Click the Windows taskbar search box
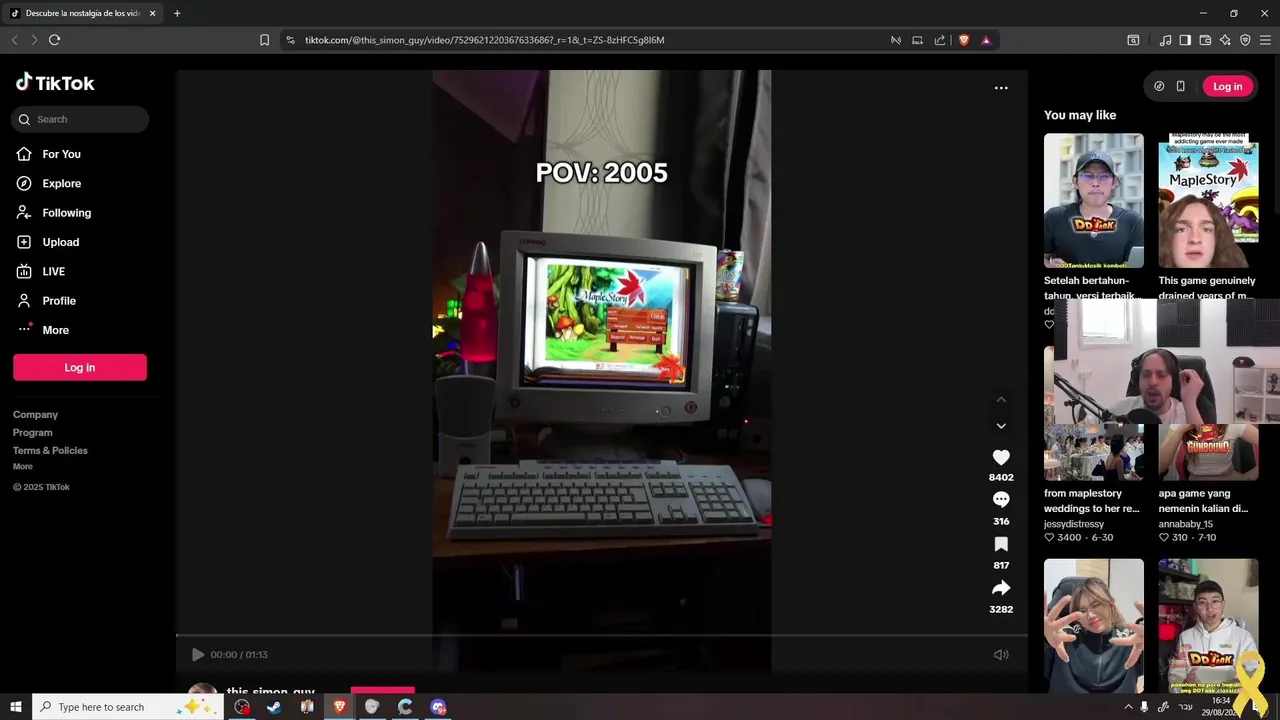This screenshot has height=720, width=1280. (128, 707)
